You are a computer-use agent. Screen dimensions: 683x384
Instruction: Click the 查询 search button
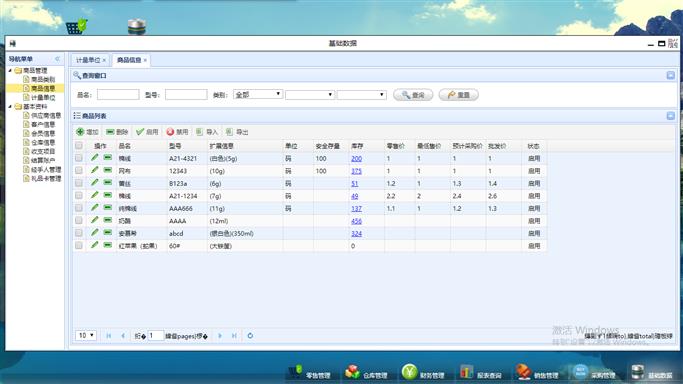click(413, 95)
